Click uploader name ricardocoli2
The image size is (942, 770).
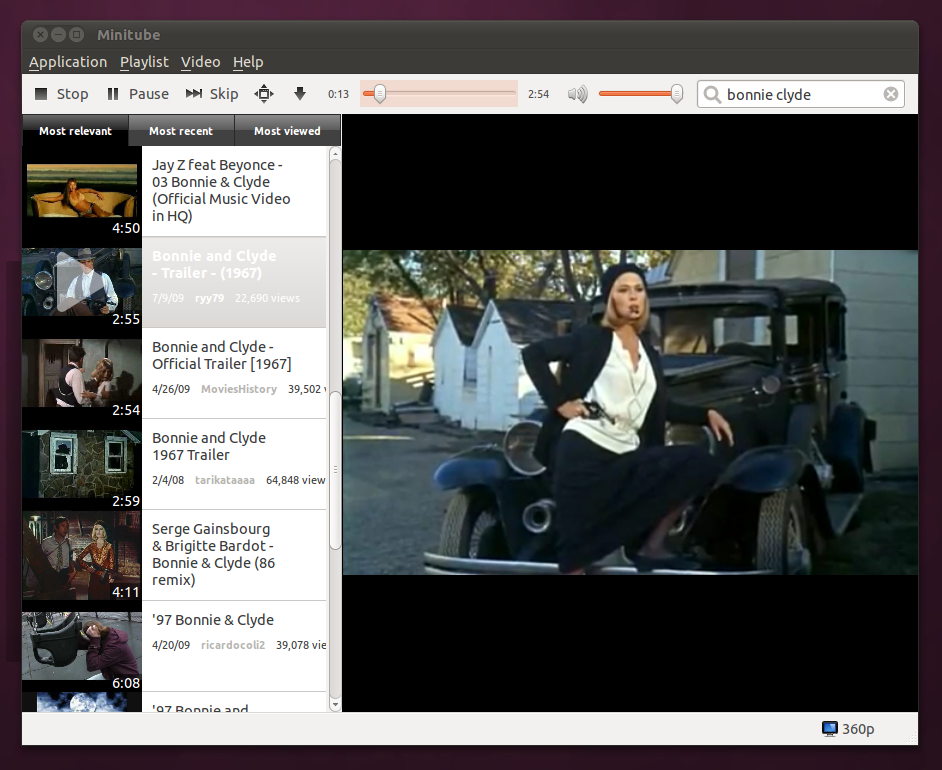pyautogui.click(x=232, y=645)
